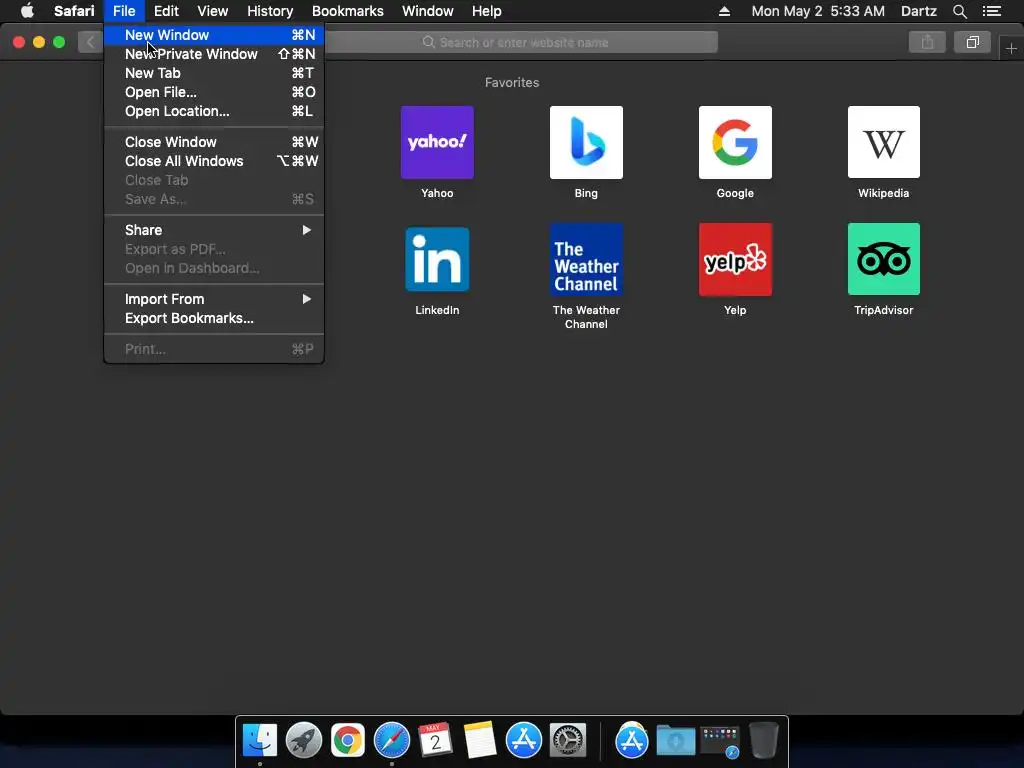
Task: Open the Bing favorite tile
Action: [x=586, y=142]
